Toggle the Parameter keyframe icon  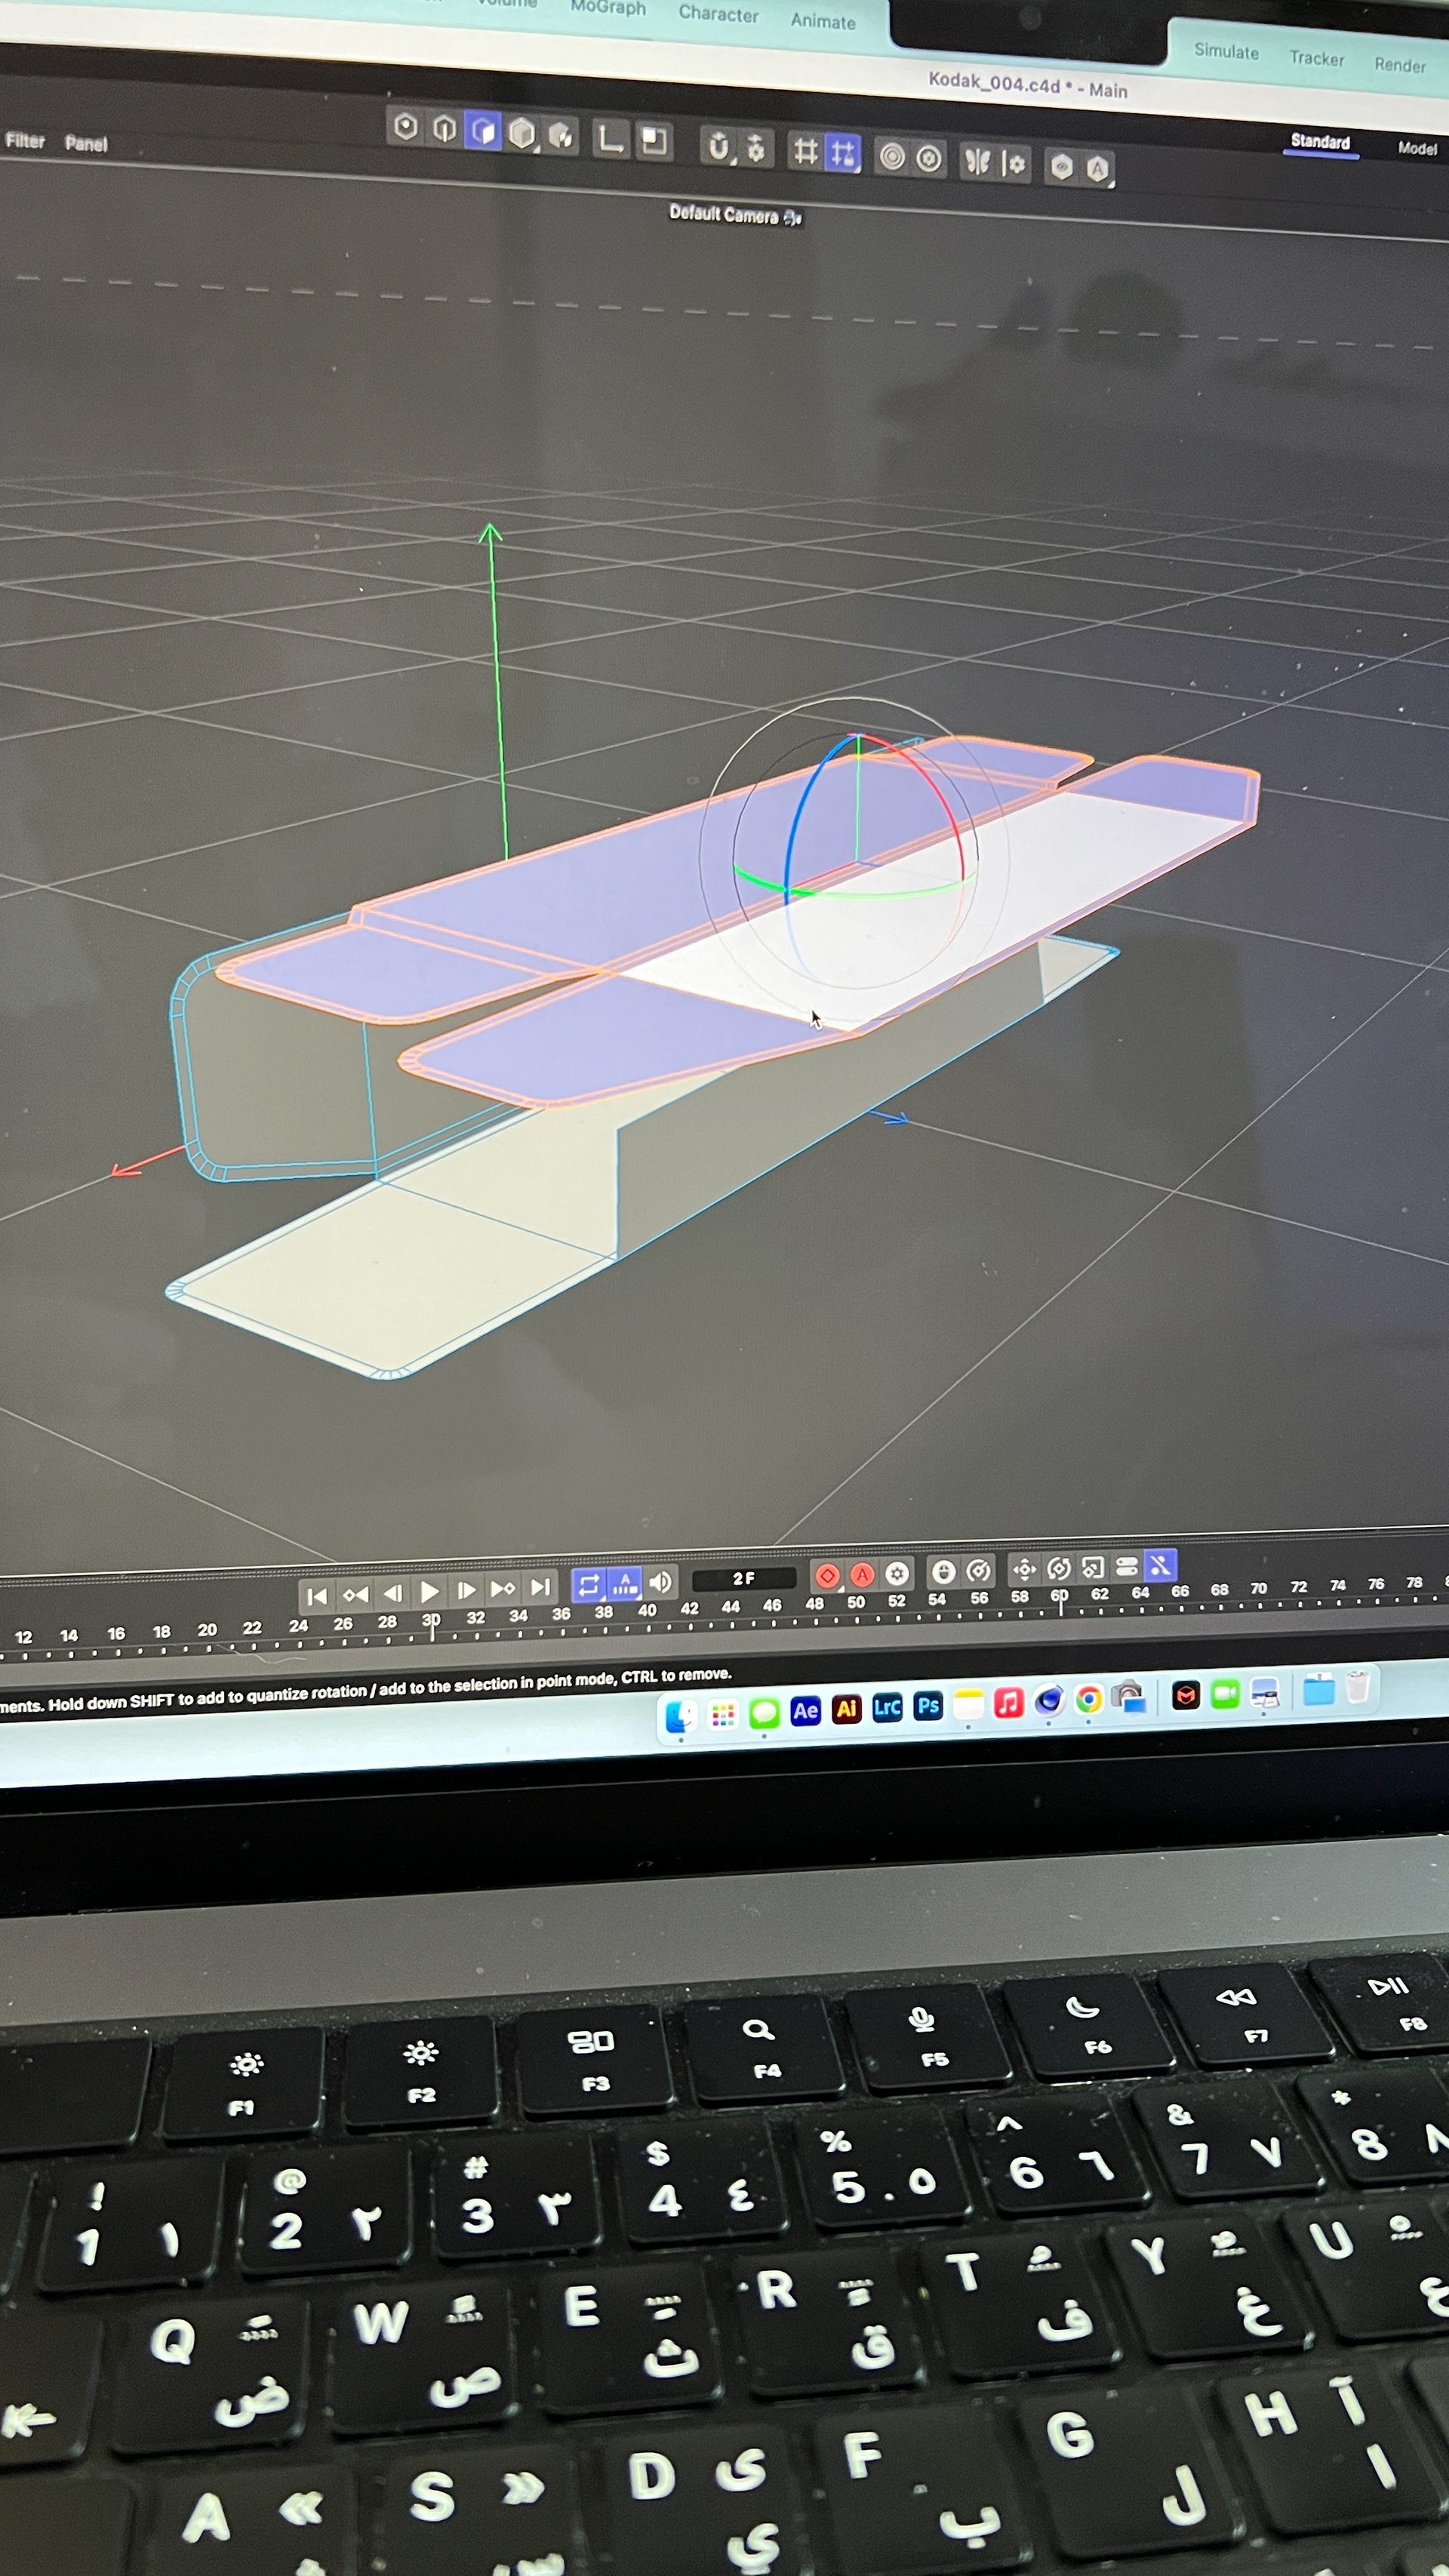(x=1127, y=1566)
